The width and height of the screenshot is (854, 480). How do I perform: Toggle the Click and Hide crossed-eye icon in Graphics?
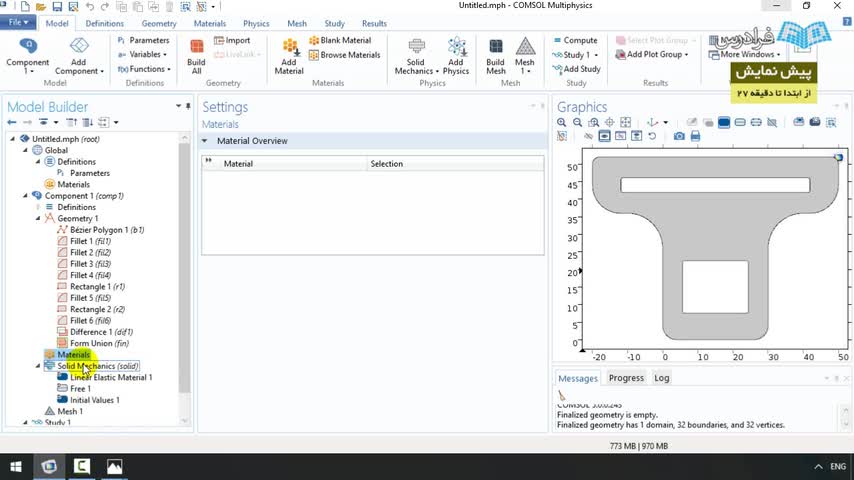pyautogui.click(x=588, y=136)
